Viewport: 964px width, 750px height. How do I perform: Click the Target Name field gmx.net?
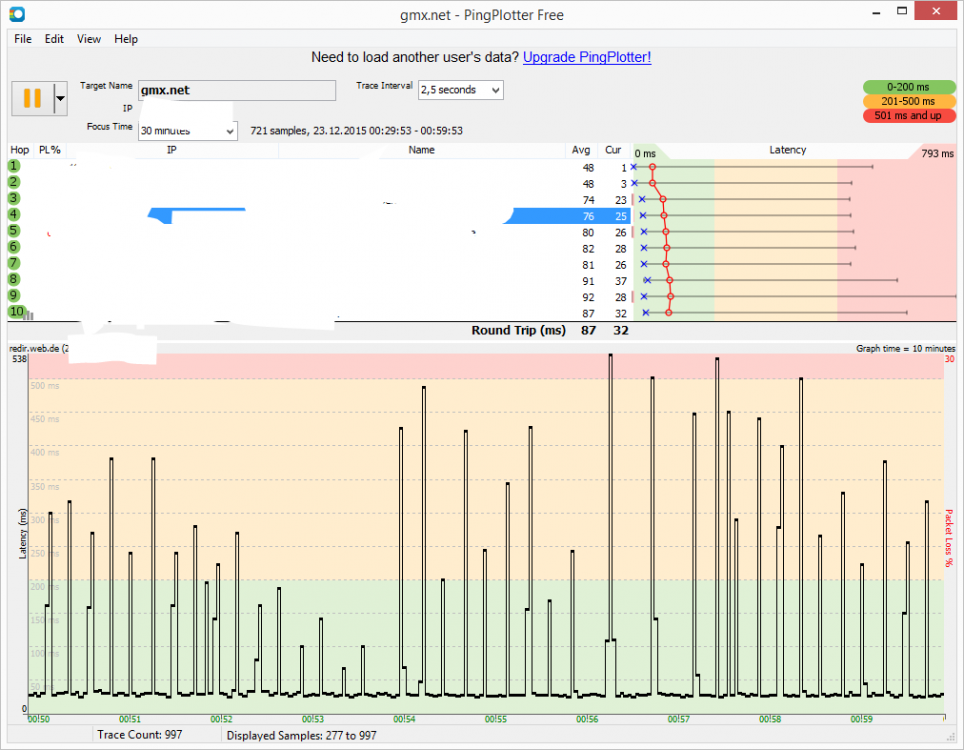coord(236,90)
